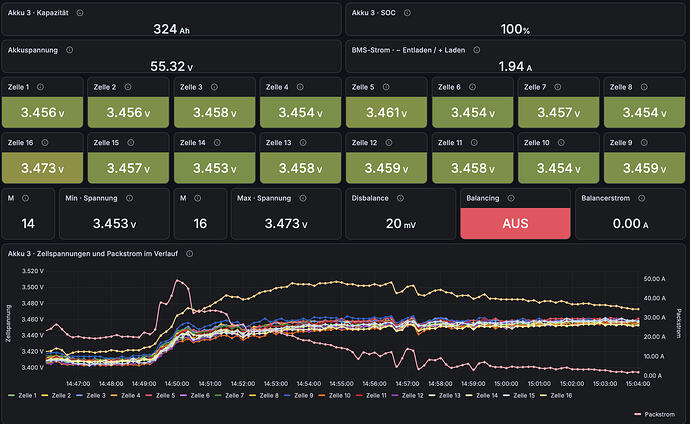This screenshot has height=424, width=690.
Task: Select the 20 mV disbalance value
Action: (x=400, y=223)
